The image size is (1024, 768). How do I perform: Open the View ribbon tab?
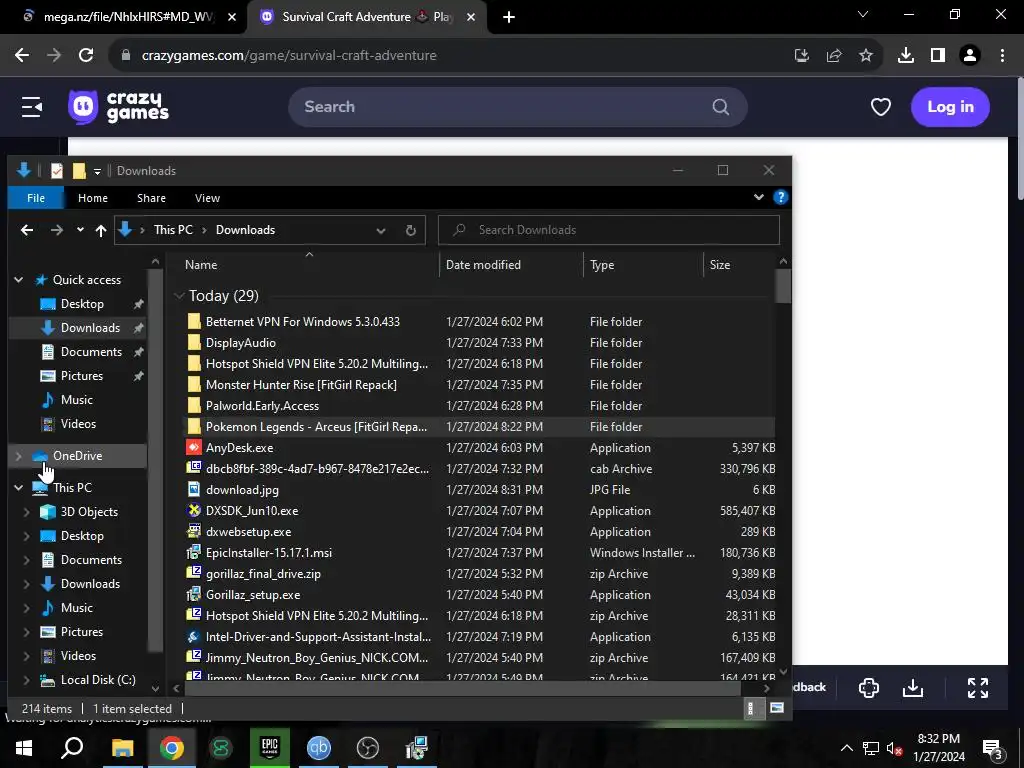point(207,198)
